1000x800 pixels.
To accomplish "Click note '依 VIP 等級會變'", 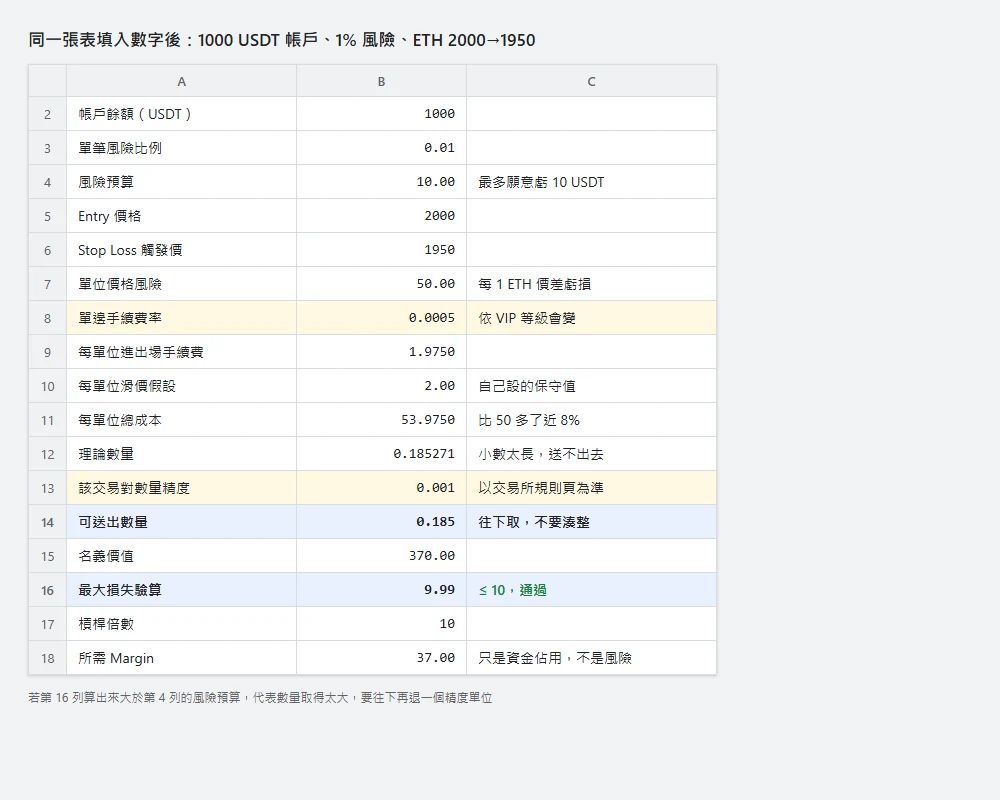I will click(591, 318).
